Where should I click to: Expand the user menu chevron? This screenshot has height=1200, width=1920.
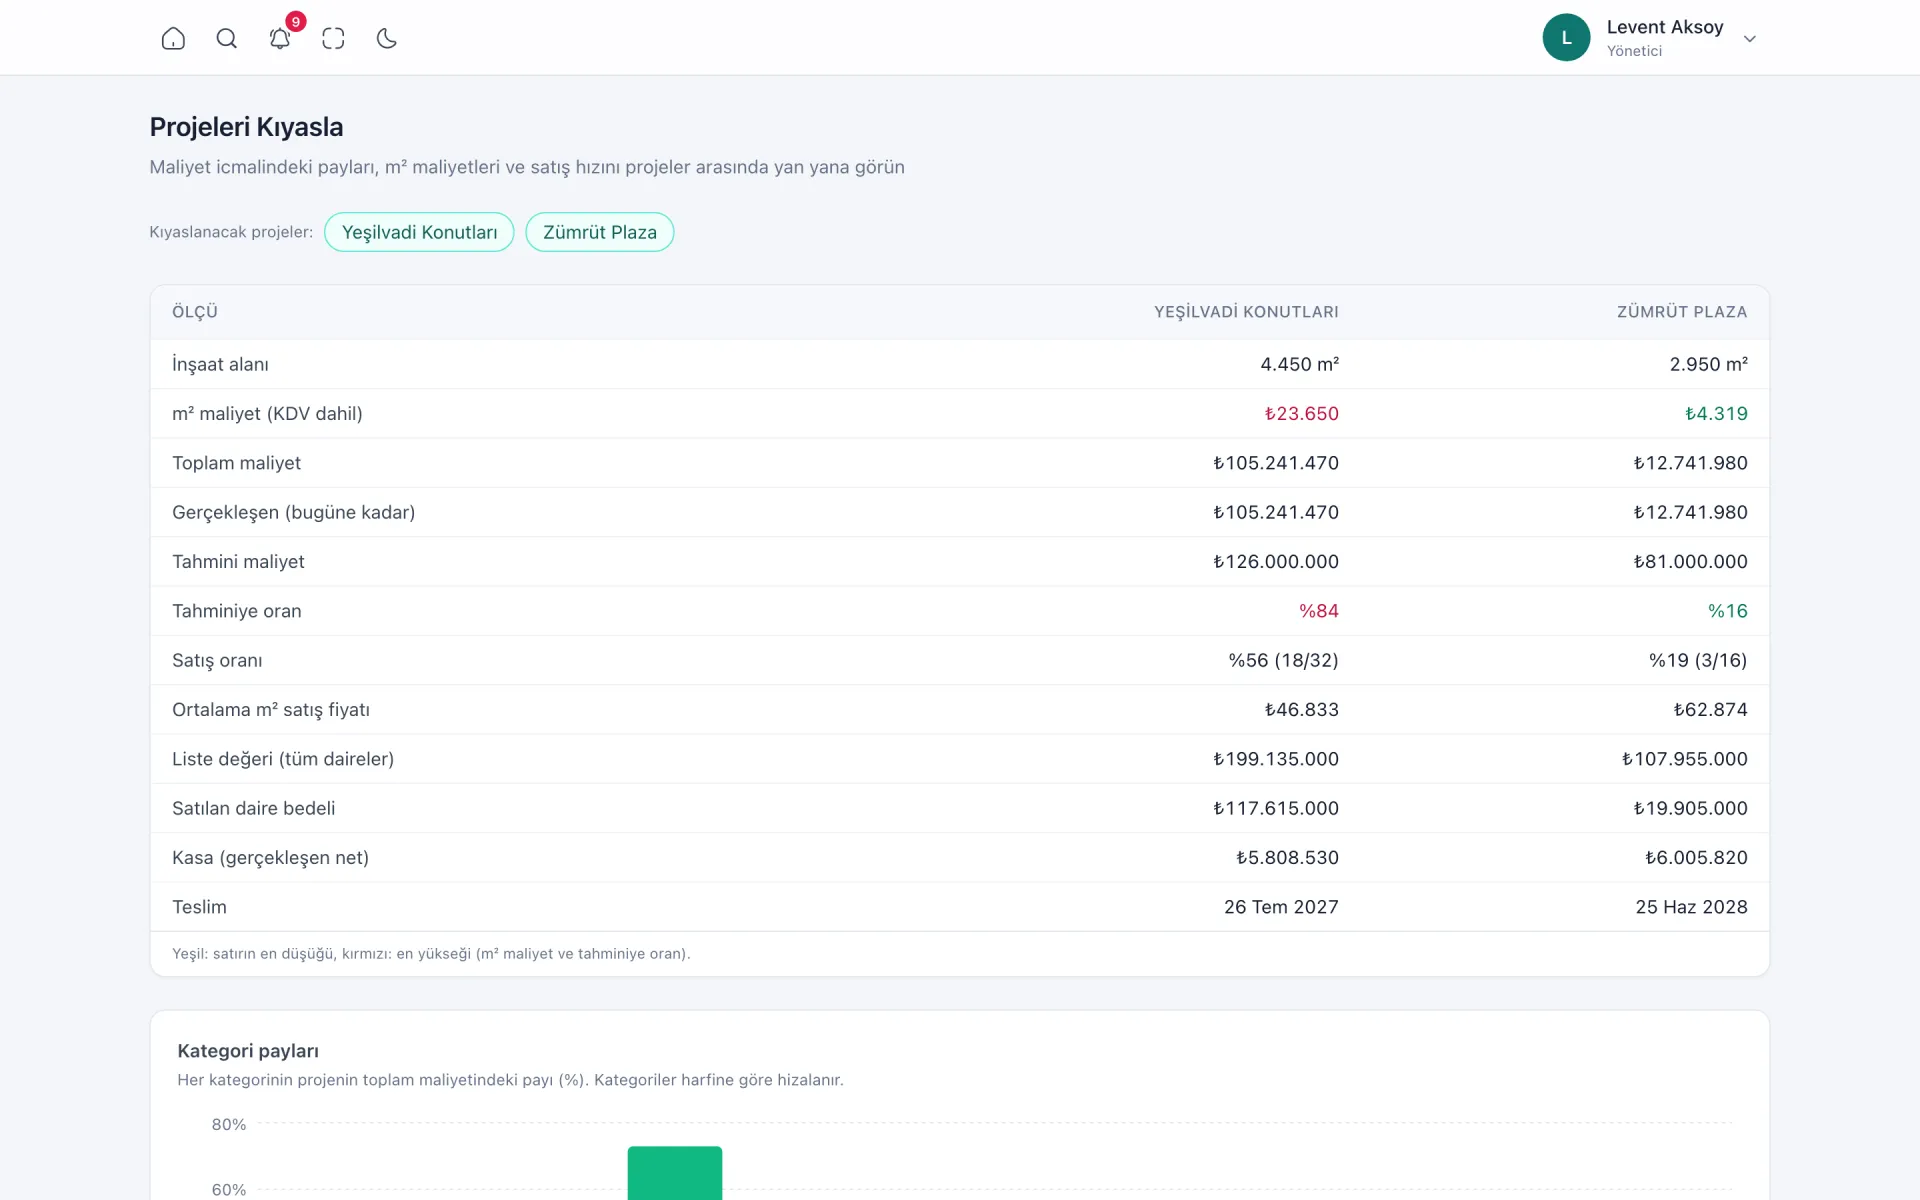[1749, 39]
